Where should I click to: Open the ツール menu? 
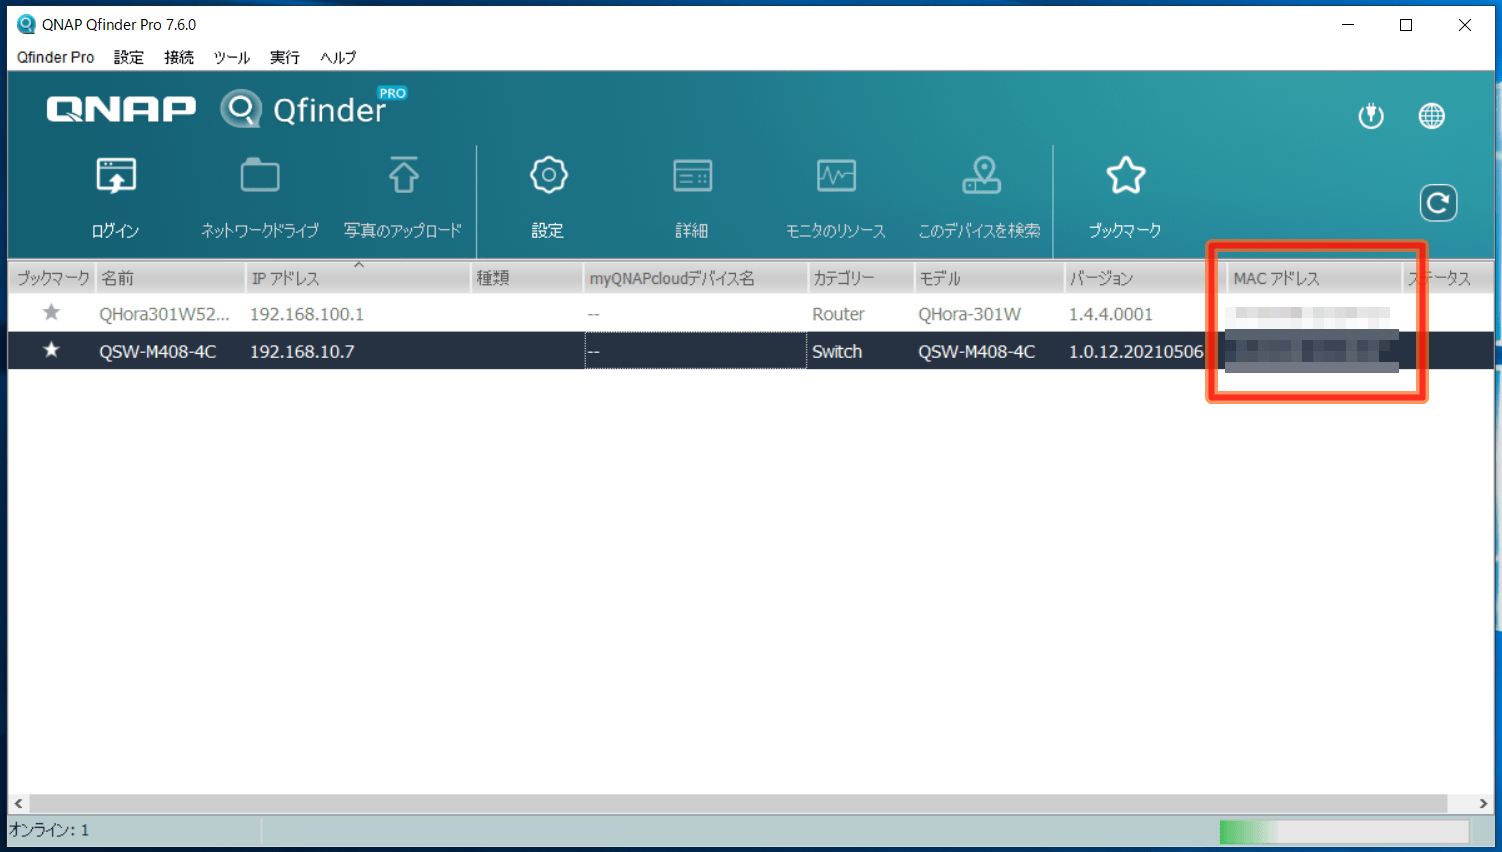232,57
